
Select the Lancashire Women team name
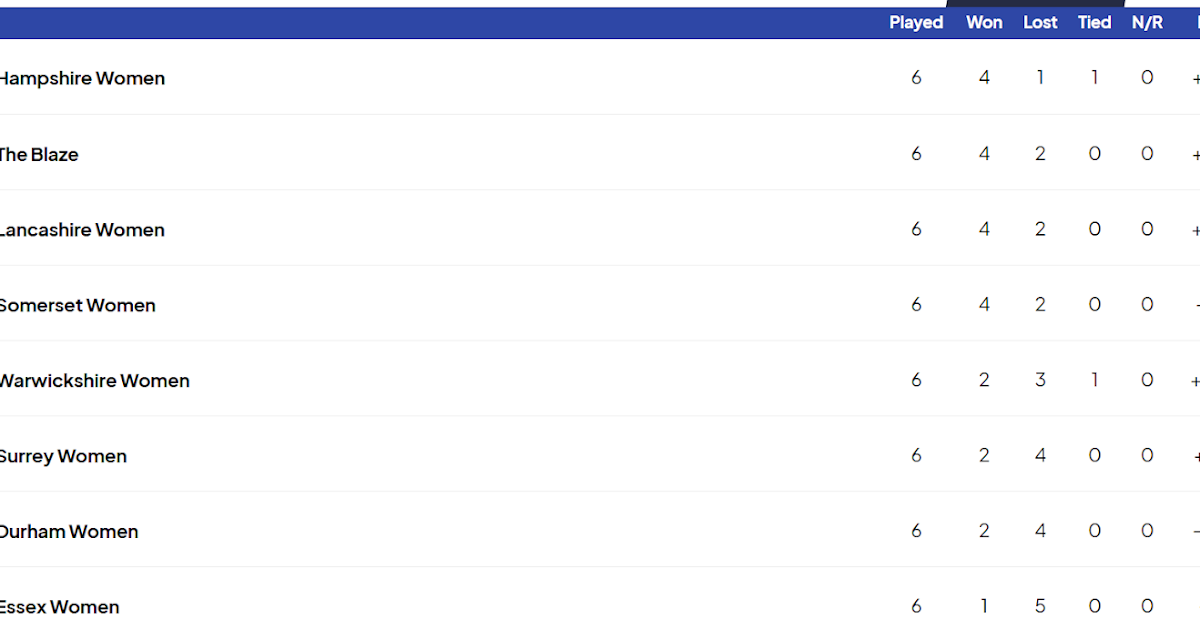click(82, 230)
